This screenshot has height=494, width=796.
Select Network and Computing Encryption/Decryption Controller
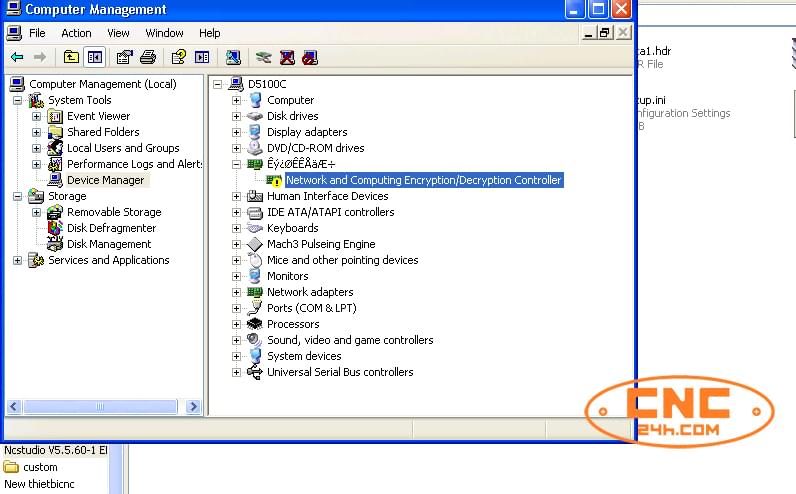(424, 180)
